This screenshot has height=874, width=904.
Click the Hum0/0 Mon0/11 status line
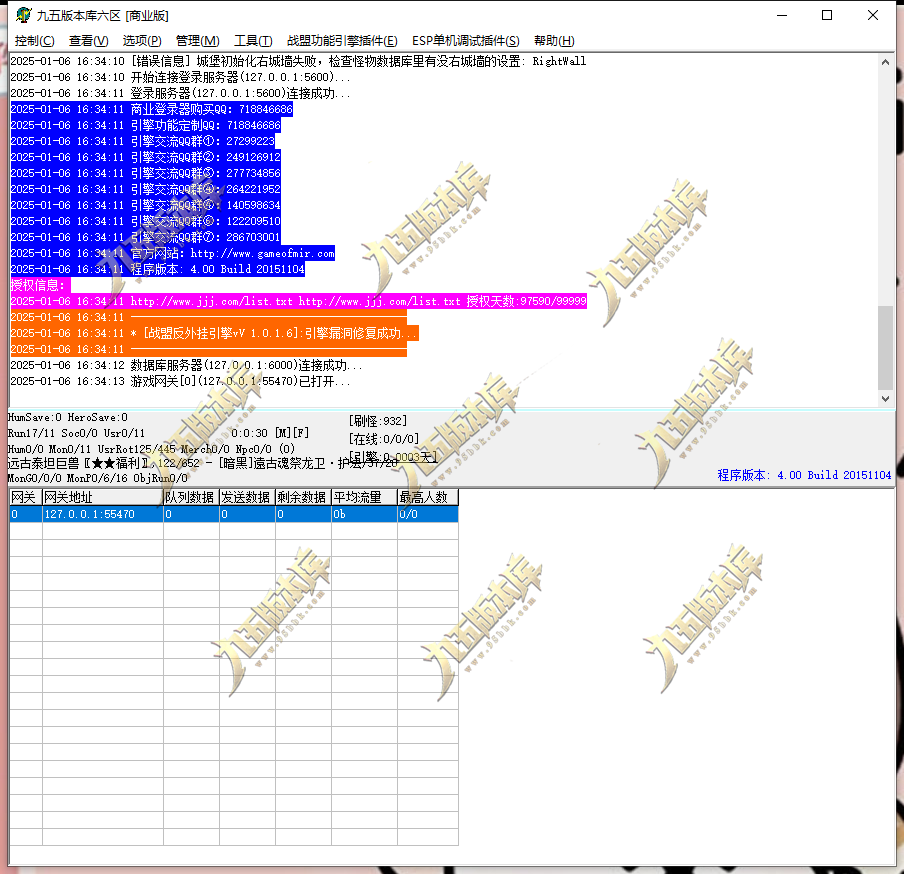point(151,449)
